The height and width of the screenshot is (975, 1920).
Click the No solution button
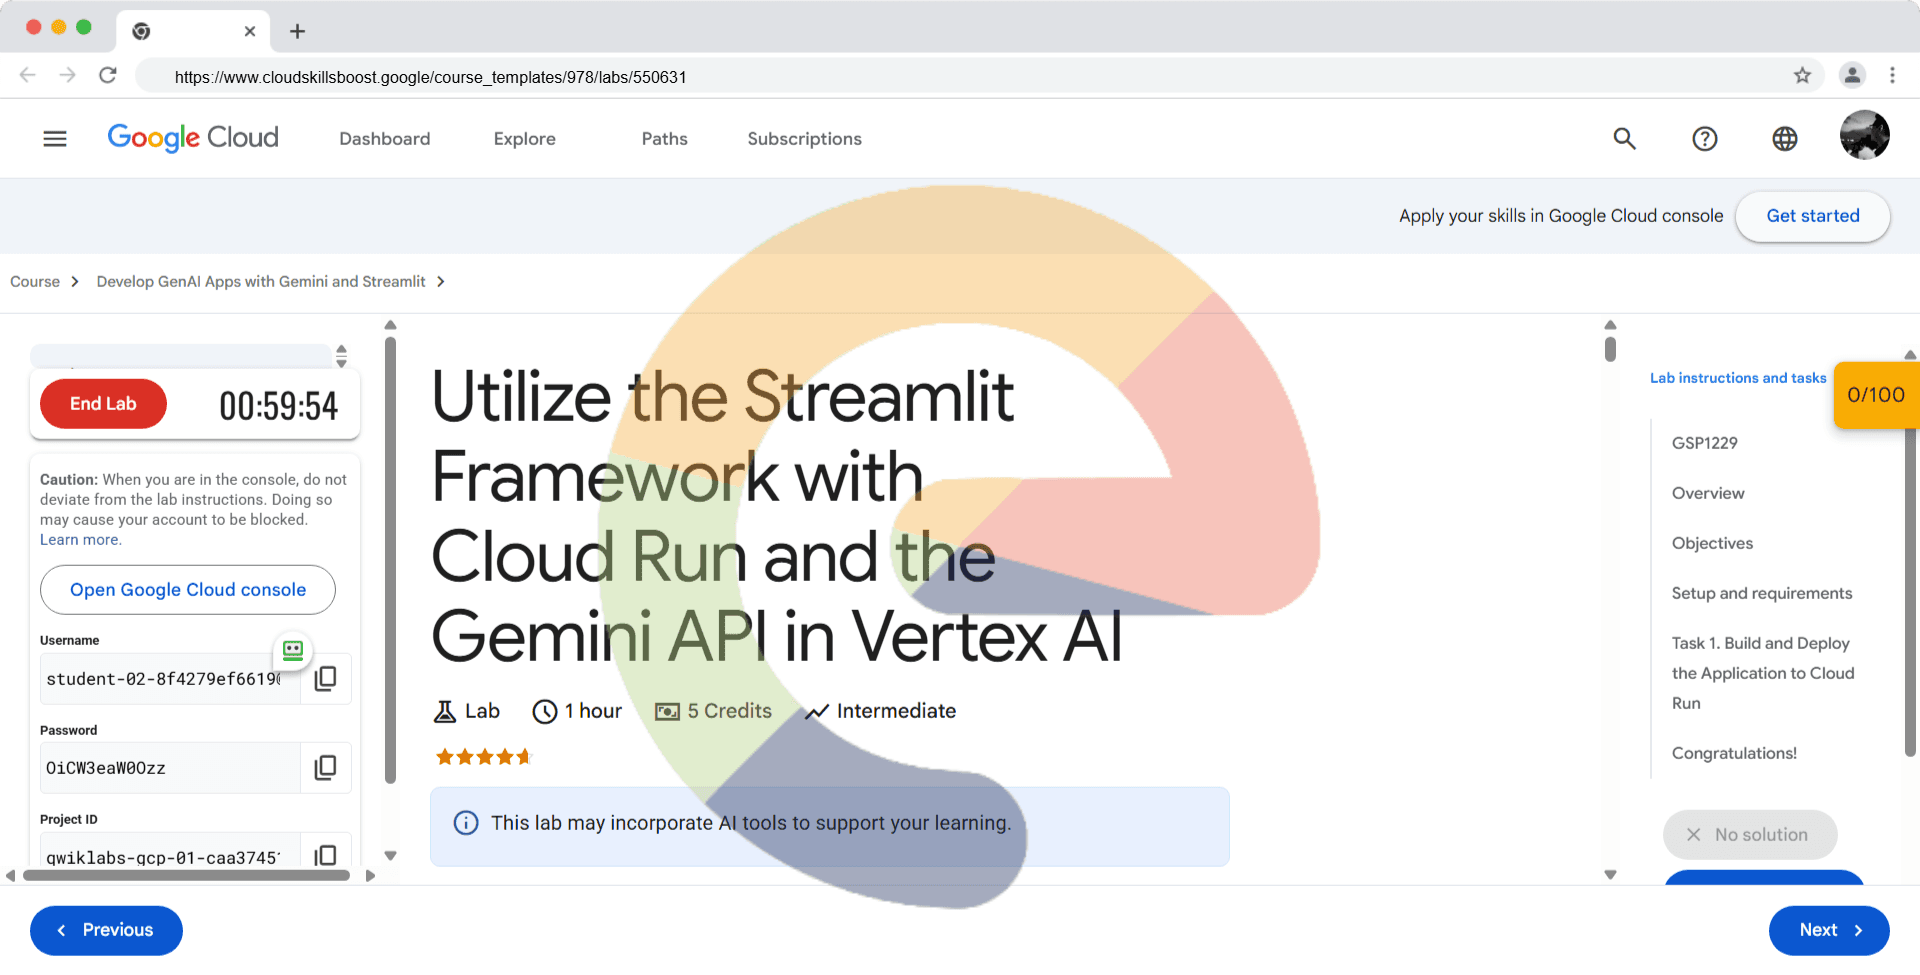point(1750,835)
